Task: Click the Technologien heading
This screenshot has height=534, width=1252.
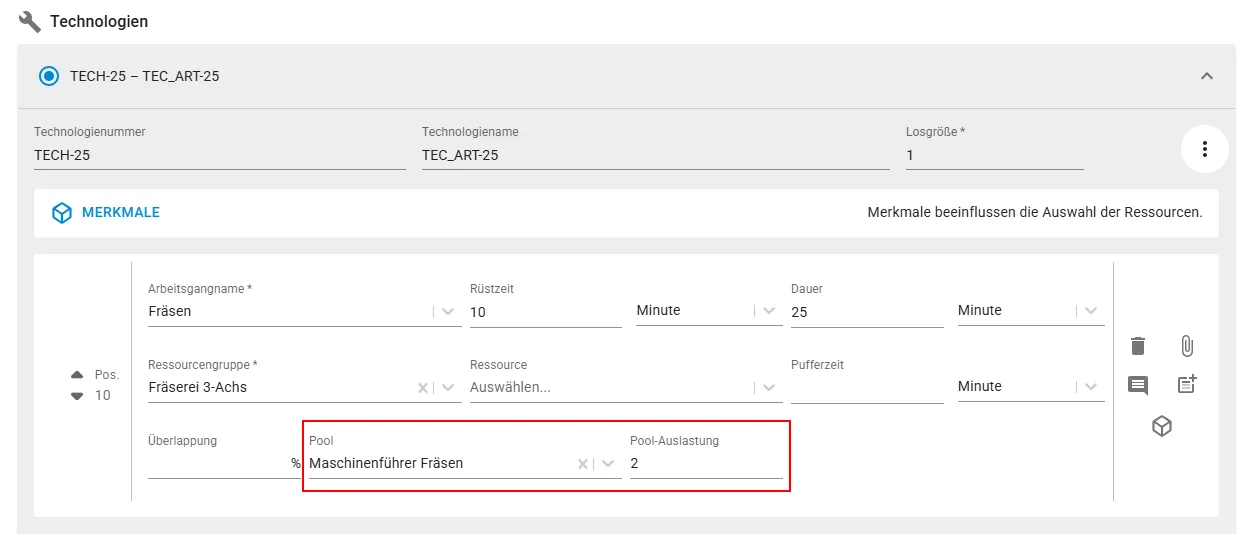Action: coord(99,21)
